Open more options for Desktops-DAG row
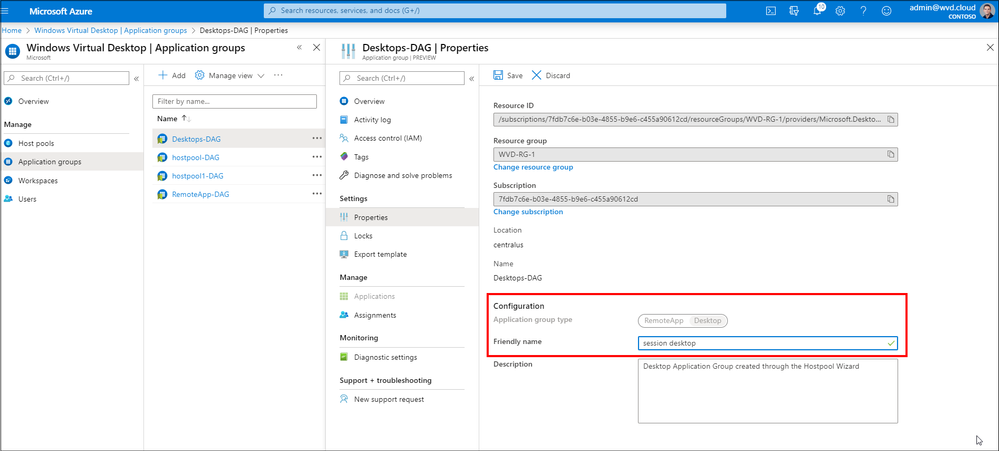Viewport: 999px width, 451px height. (x=317, y=138)
